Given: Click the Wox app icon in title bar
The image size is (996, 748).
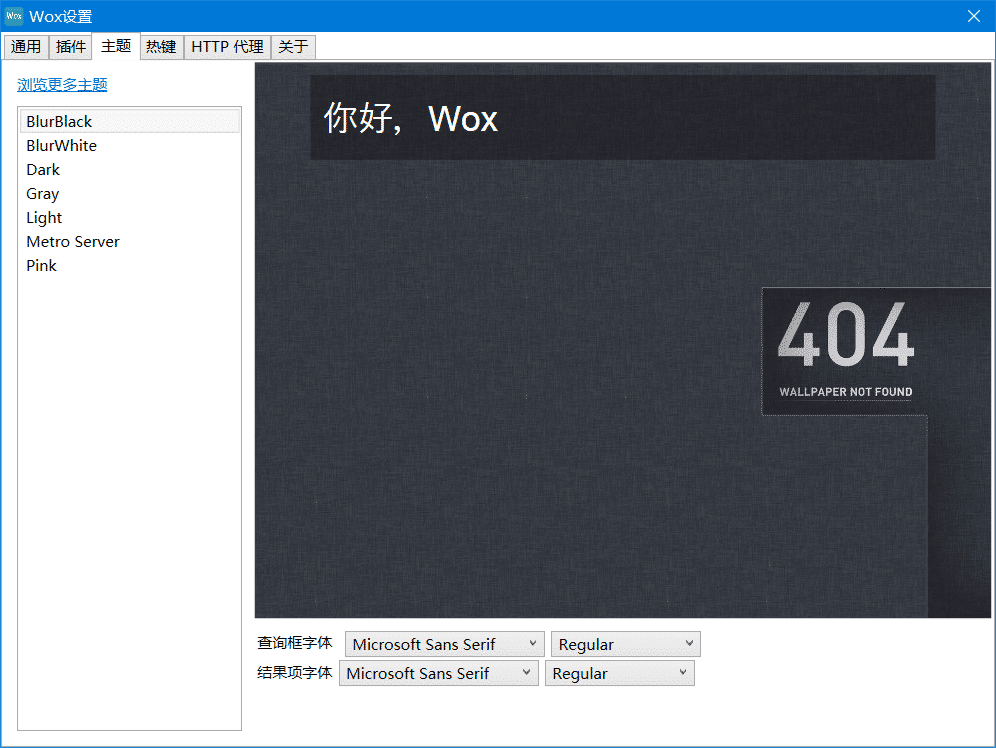Looking at the screenshot, I should pos(14,16).
